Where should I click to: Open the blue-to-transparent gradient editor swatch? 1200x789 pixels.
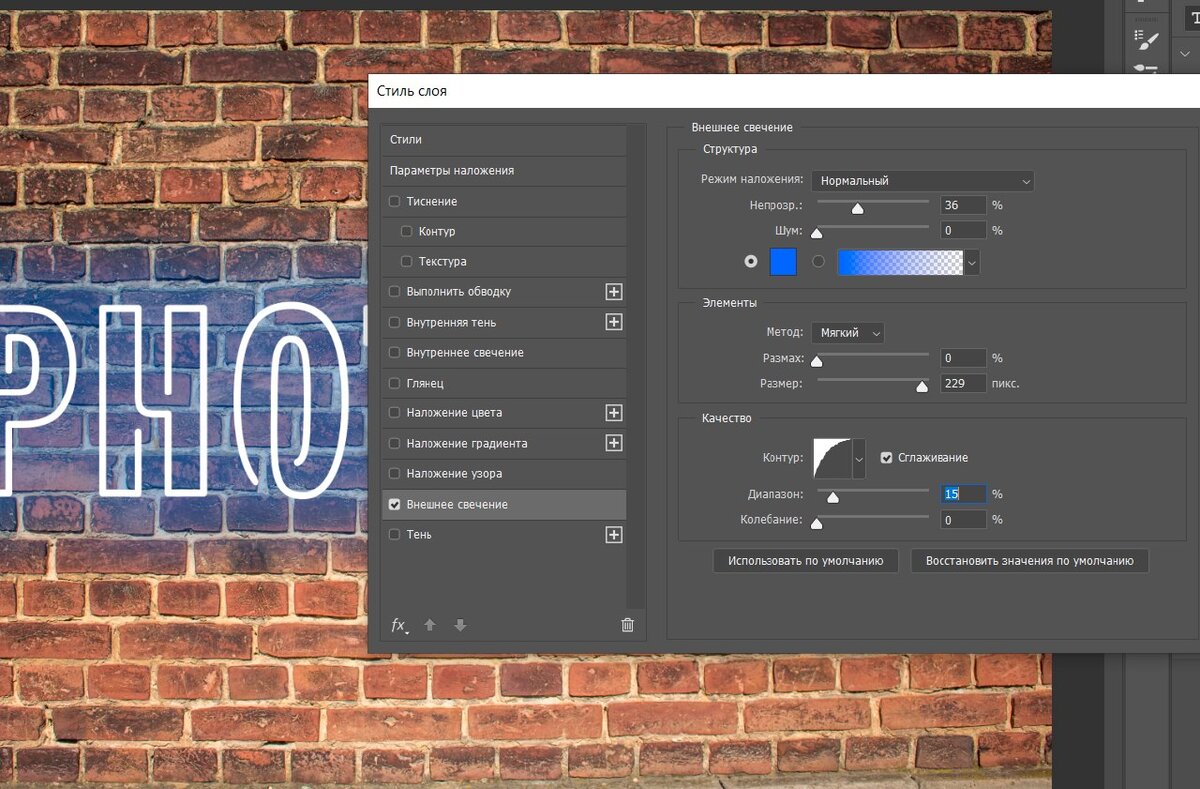coord(900,262)
